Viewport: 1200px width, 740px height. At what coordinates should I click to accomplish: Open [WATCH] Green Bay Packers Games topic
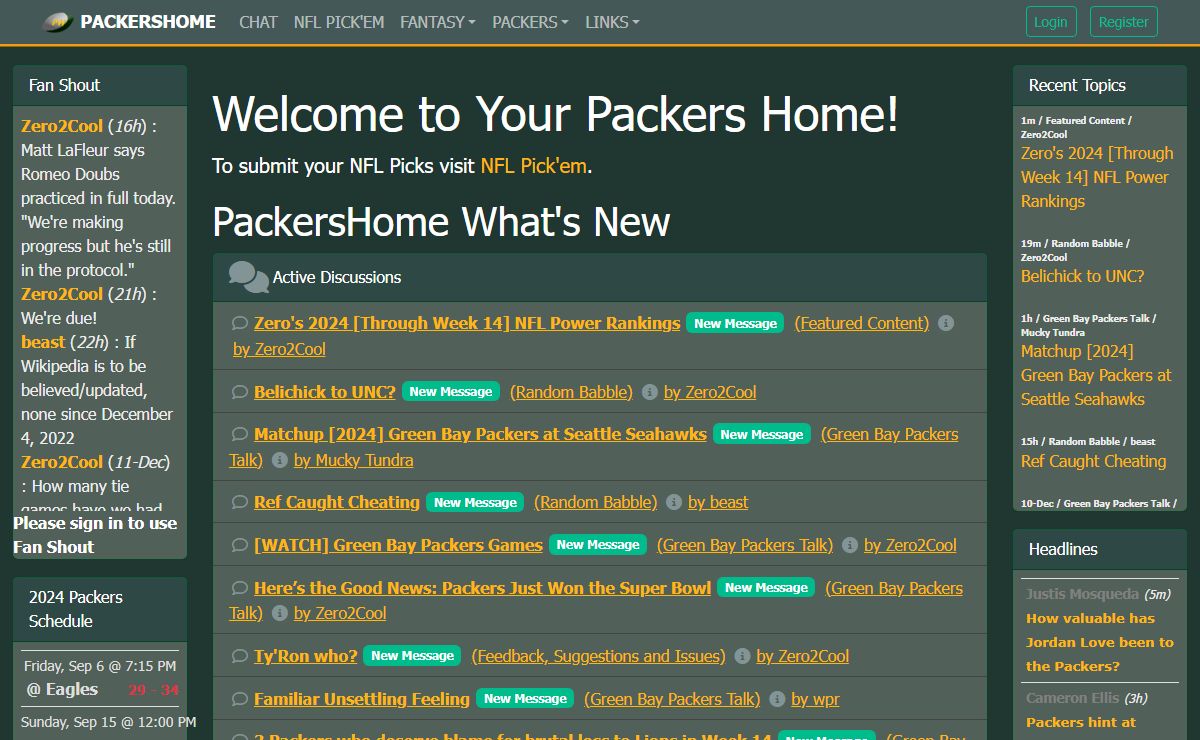(x=398, y=545)
